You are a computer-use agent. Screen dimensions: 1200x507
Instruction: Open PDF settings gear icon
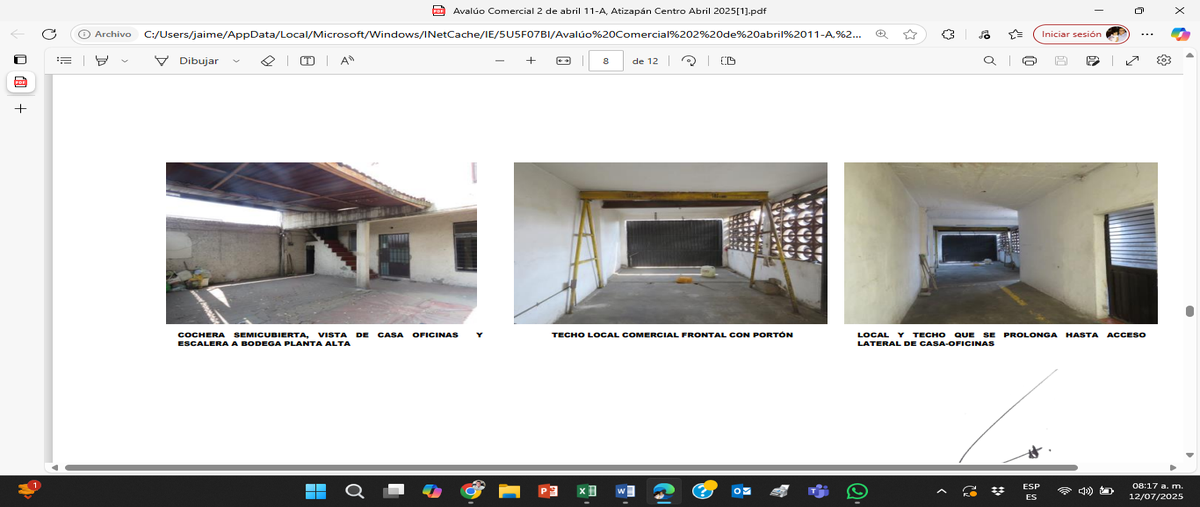(x=1164, y=60)
